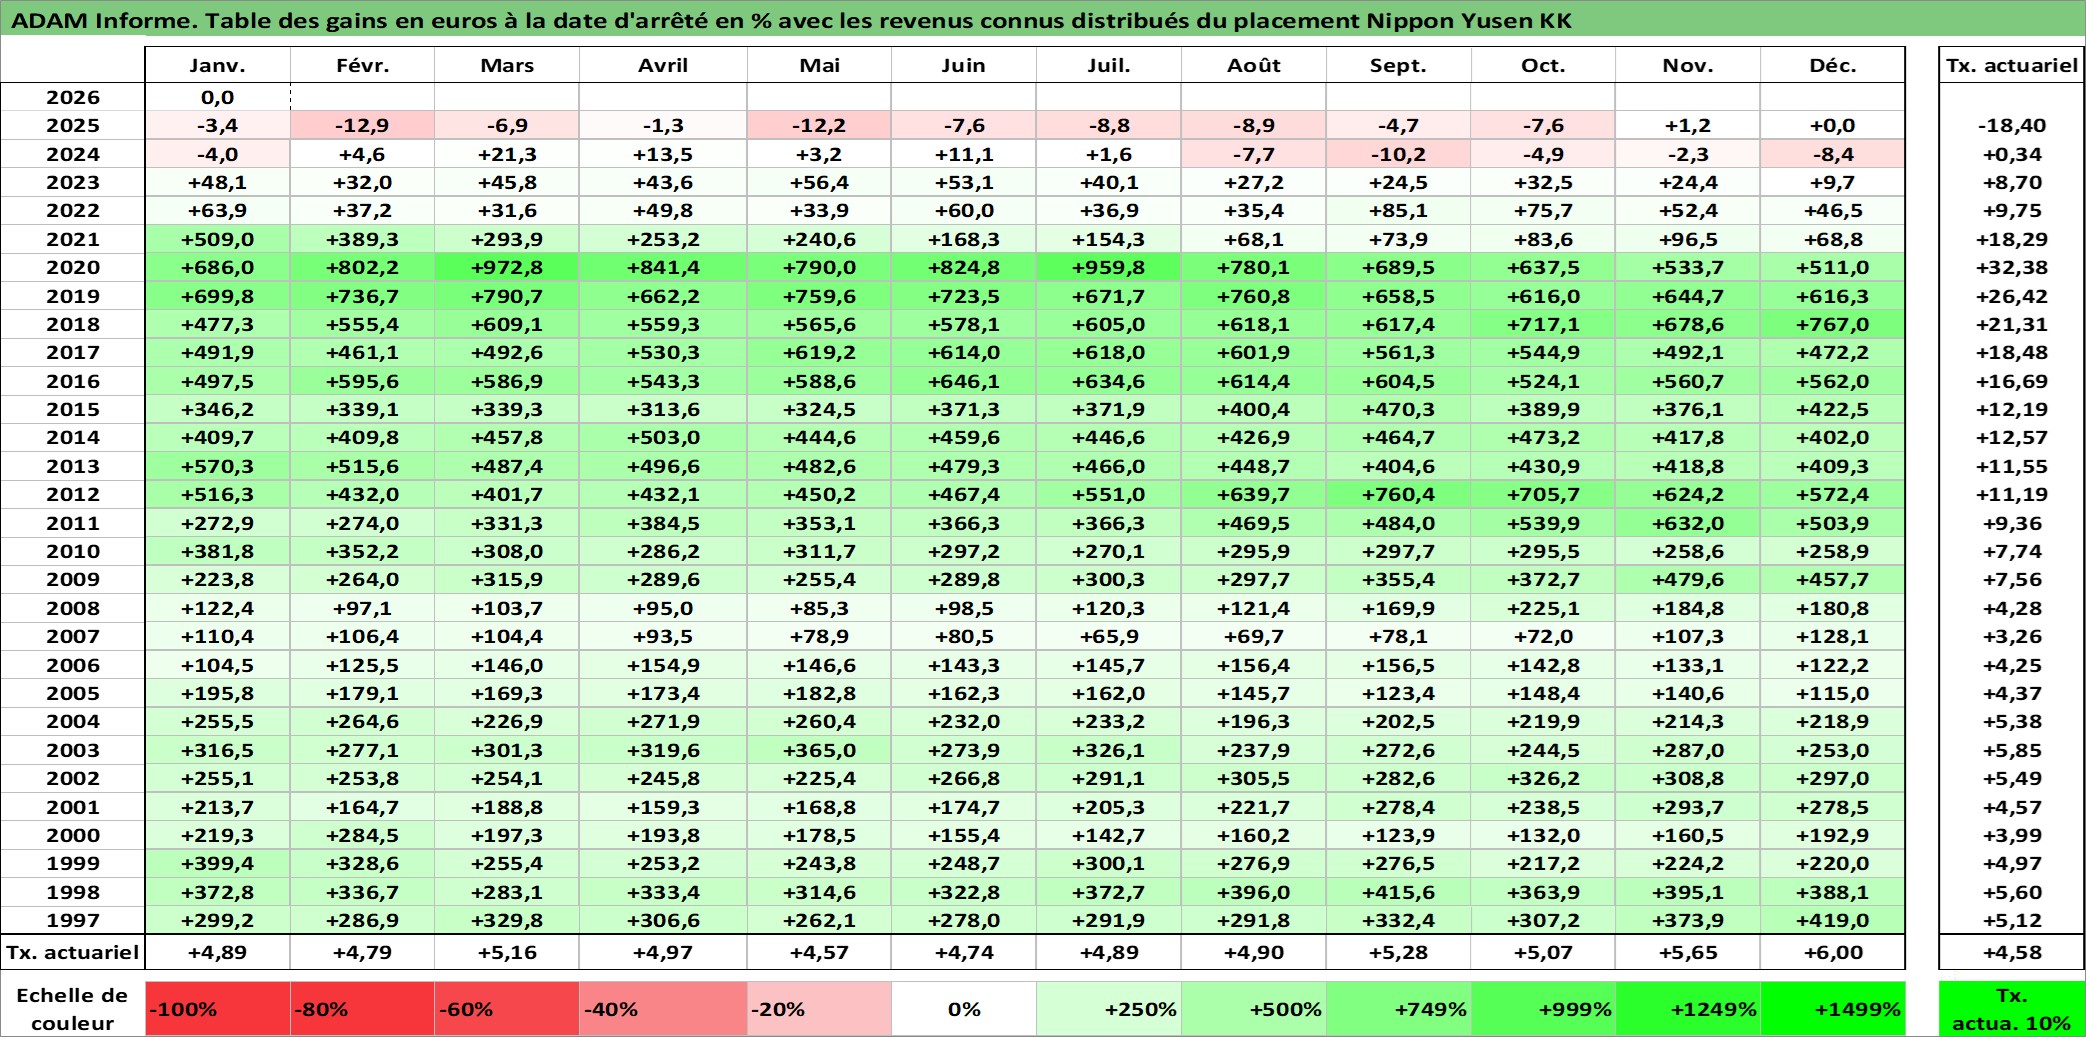Image resolution: width=2086 pixels, height=1037 pixels.
Task: Select the +5,65 actuarial rate under Nov.
Action: (x=1688, y=952)
